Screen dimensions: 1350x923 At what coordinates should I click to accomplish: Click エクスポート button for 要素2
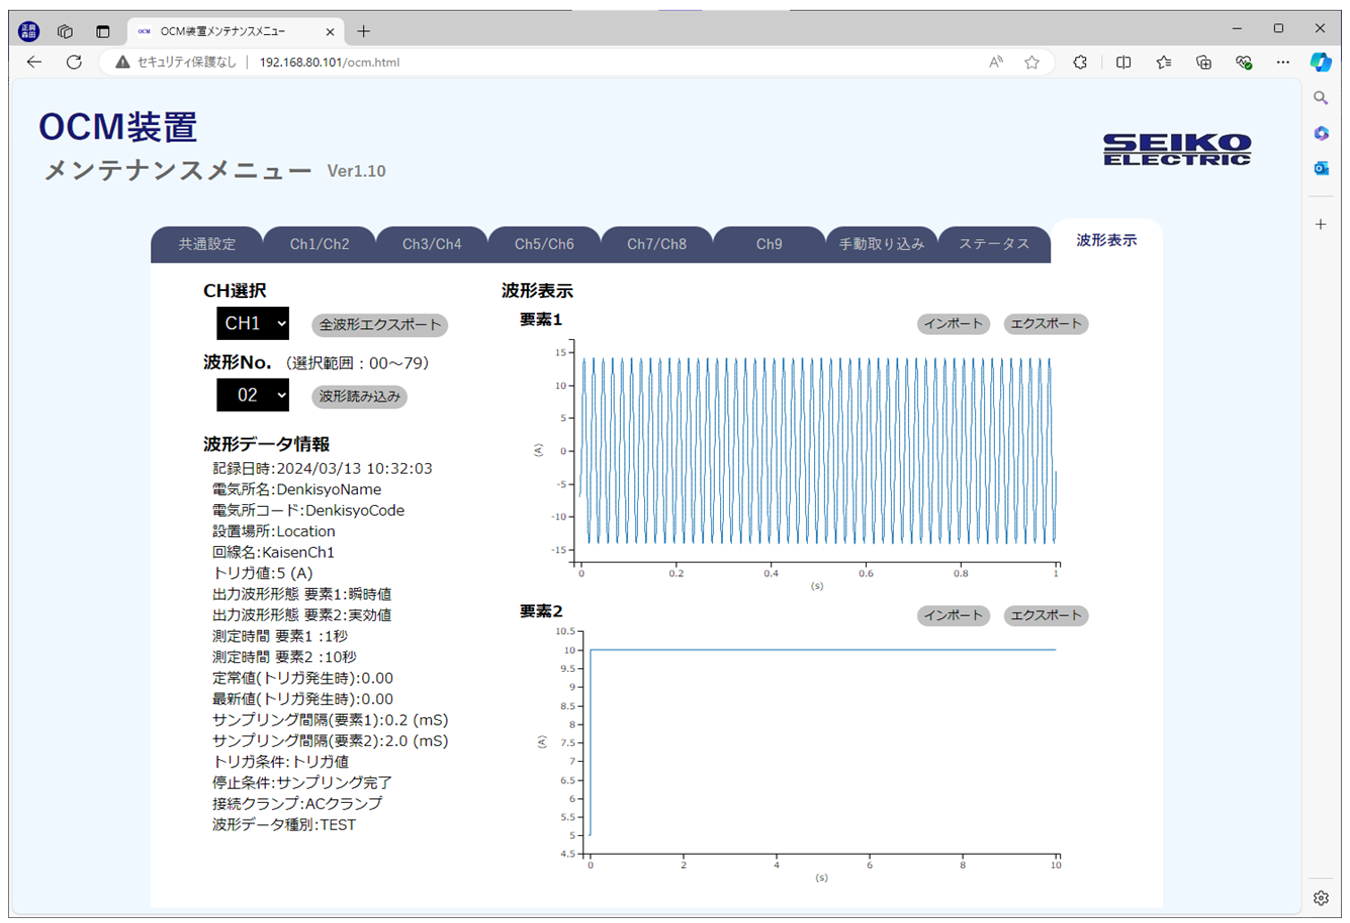click(1046, 616)
